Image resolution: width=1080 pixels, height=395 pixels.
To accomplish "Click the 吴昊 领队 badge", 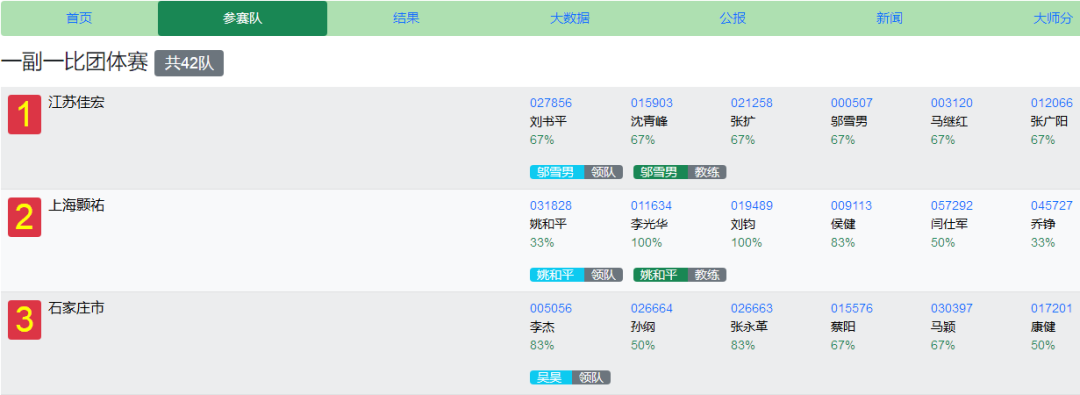I will click(x=570, y=378).
